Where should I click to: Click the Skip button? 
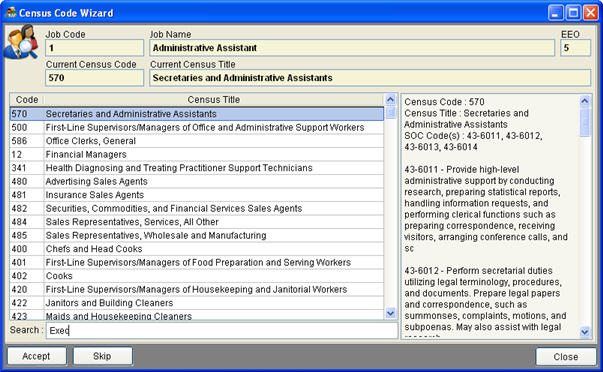click(103, 356)
